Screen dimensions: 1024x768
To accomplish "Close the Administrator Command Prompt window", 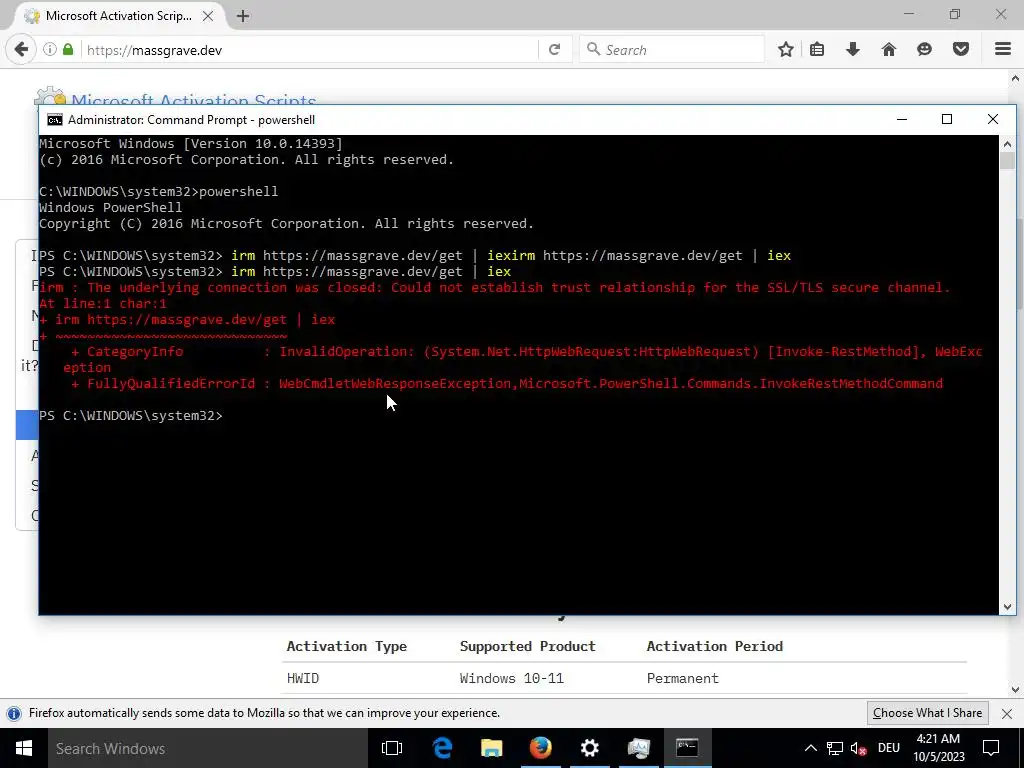I will coord(993,120).
